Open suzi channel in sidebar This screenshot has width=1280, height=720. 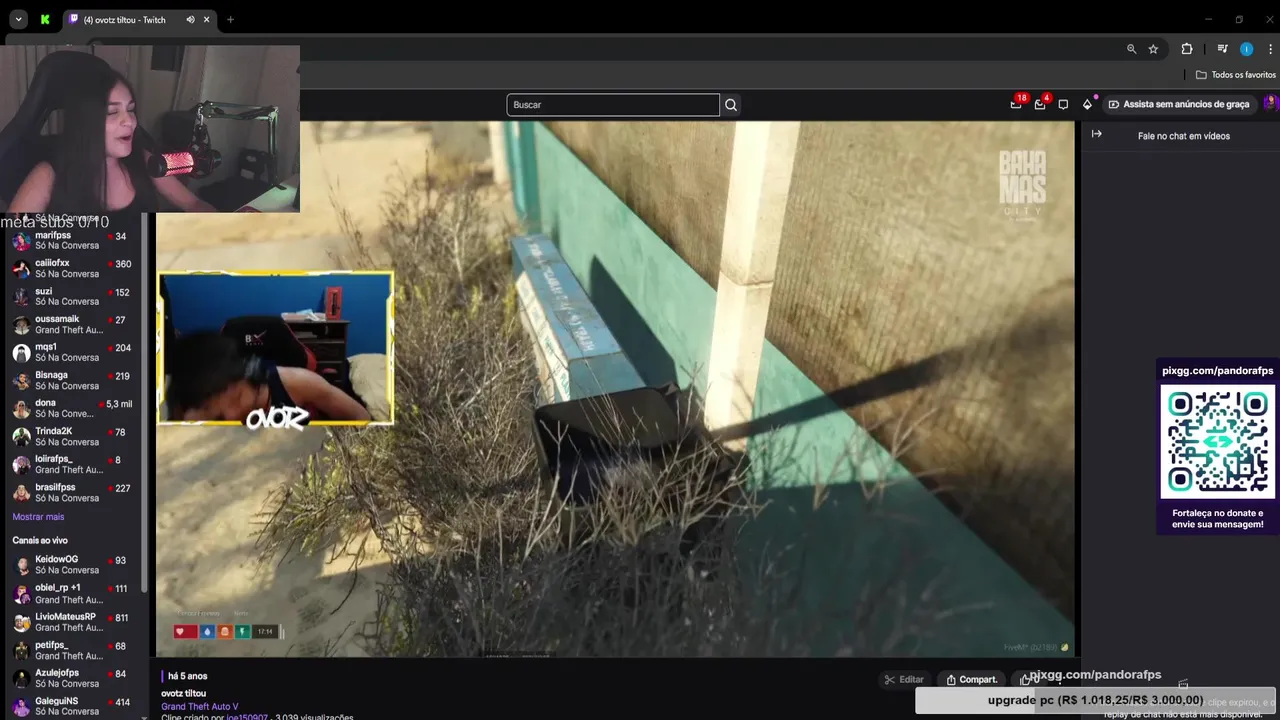[x=71, y=296]
